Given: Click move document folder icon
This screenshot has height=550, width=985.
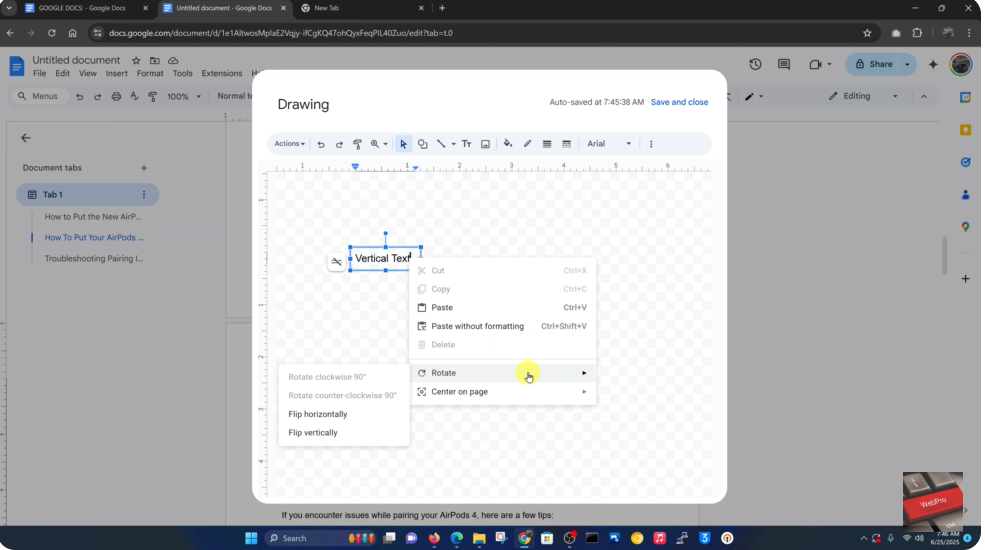Looking at the screenshot, I should (x=155, y=60).
